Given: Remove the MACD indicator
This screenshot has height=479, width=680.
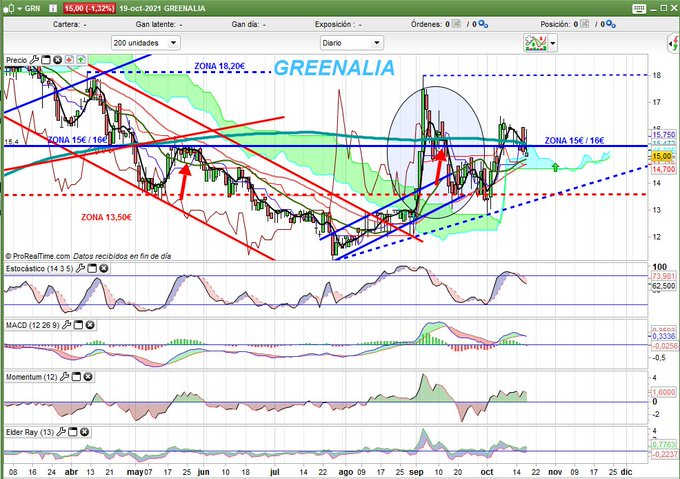Looking at the screenshot, I should [x=90, y=325].
